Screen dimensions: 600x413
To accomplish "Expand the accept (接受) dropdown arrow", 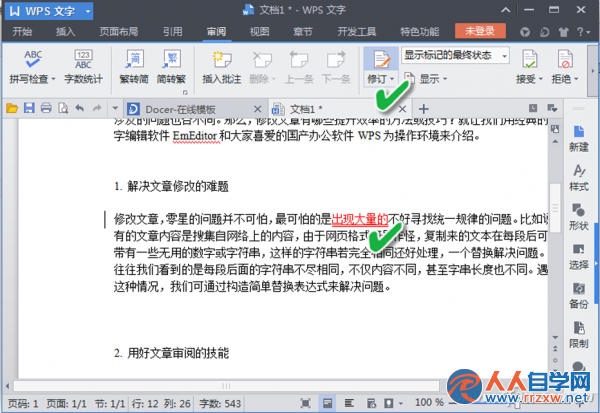I will (541, 79).
